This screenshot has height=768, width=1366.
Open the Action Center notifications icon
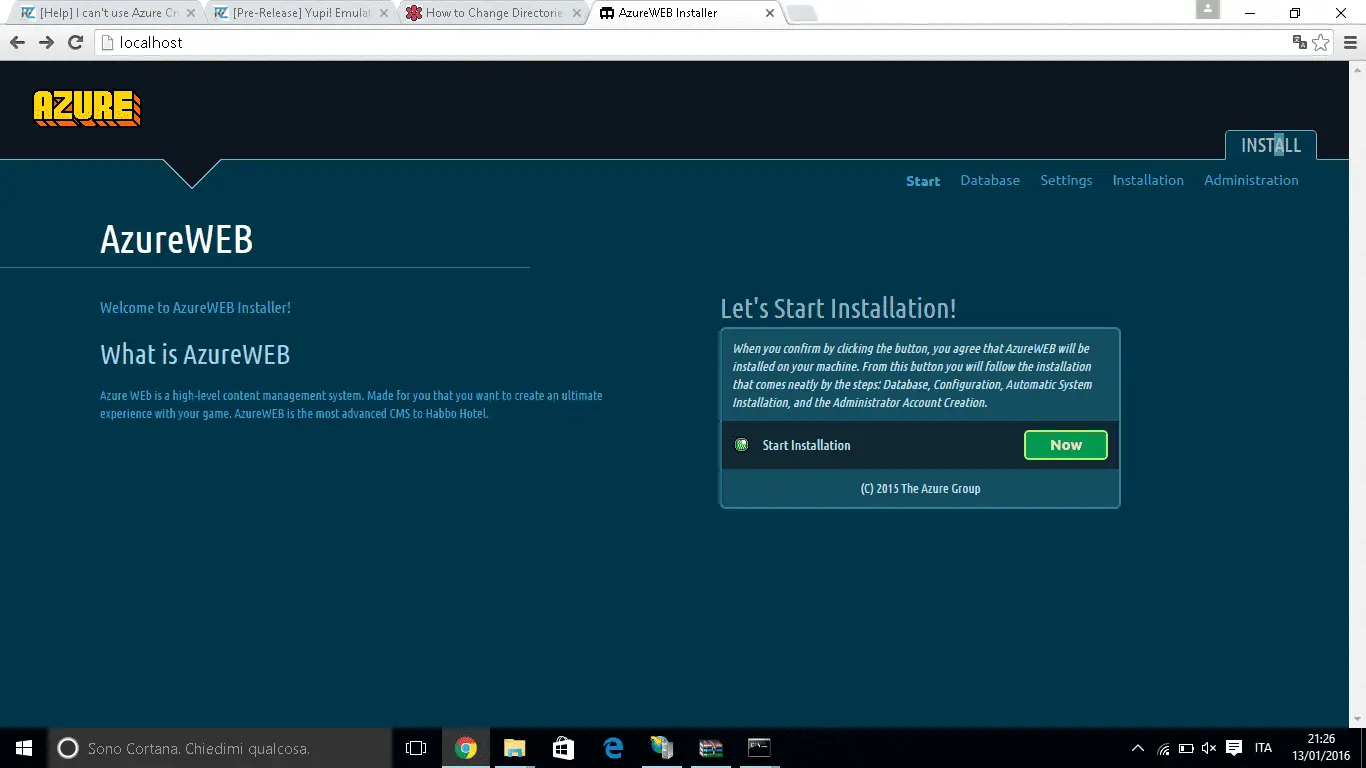coord(1234,748)
